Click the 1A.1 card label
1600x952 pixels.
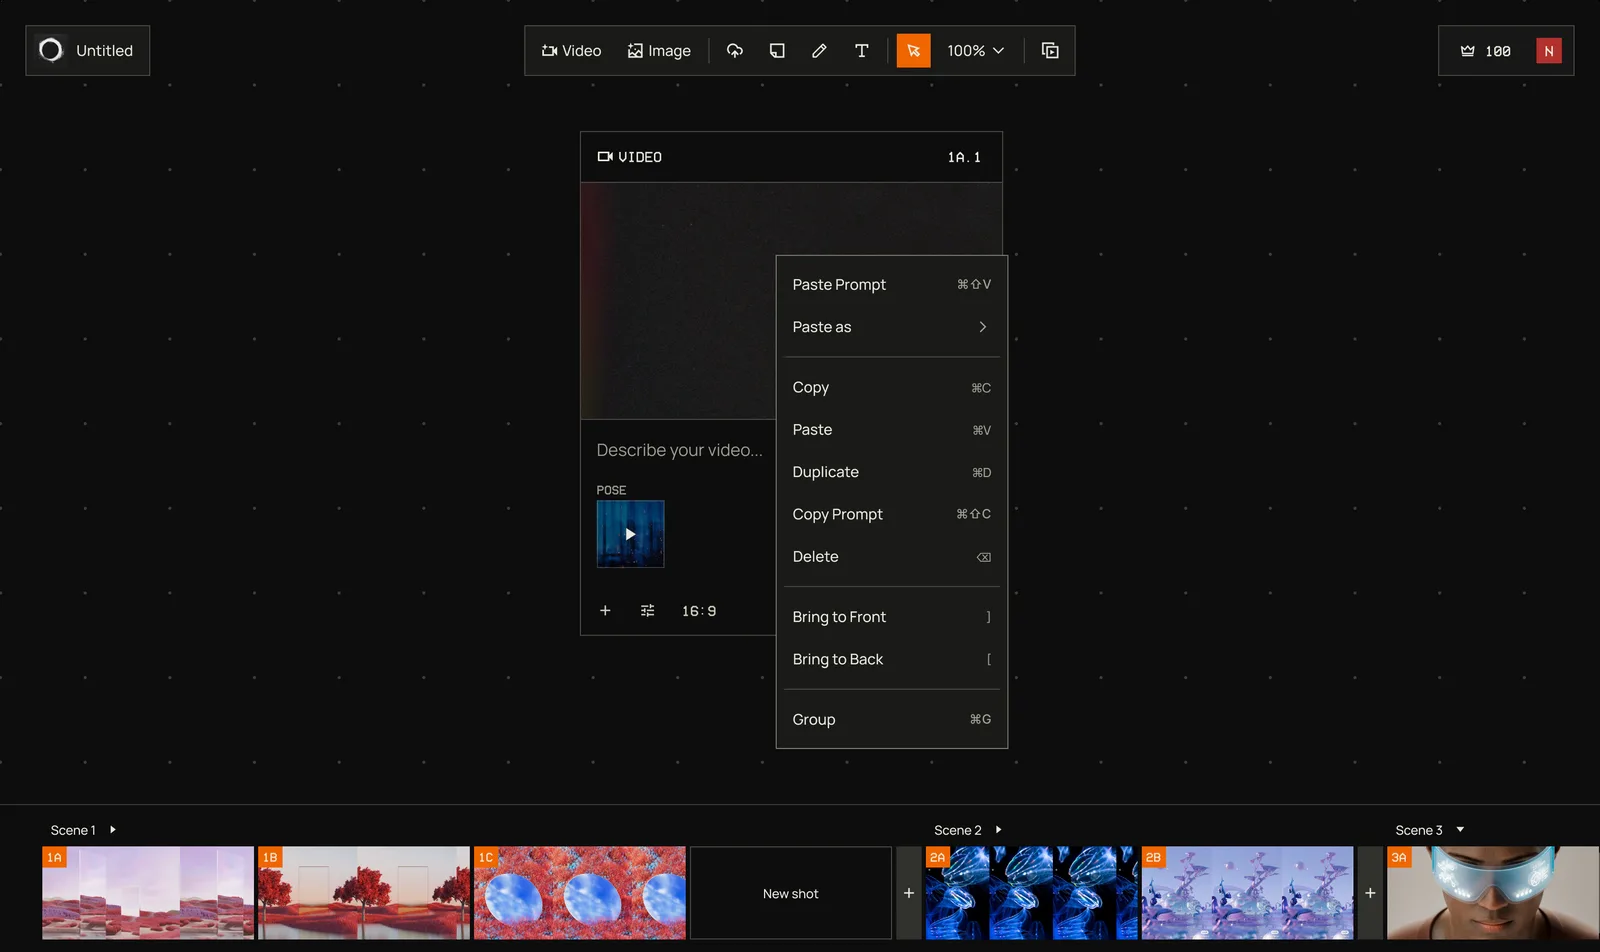964,157
